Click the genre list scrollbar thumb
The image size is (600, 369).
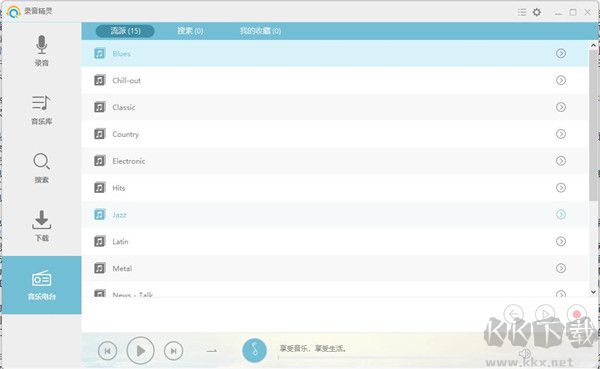coord(593,125)
